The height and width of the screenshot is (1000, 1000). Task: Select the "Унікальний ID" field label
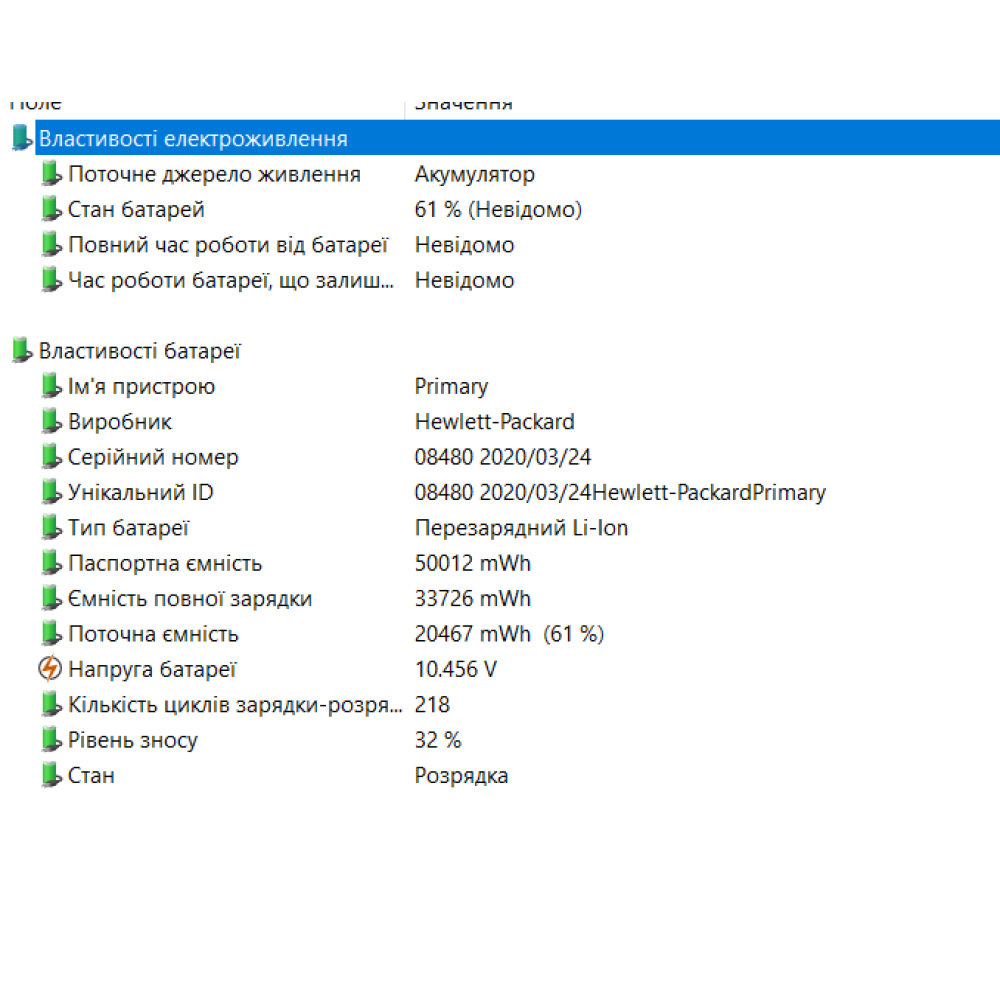[x=140, y=493]
